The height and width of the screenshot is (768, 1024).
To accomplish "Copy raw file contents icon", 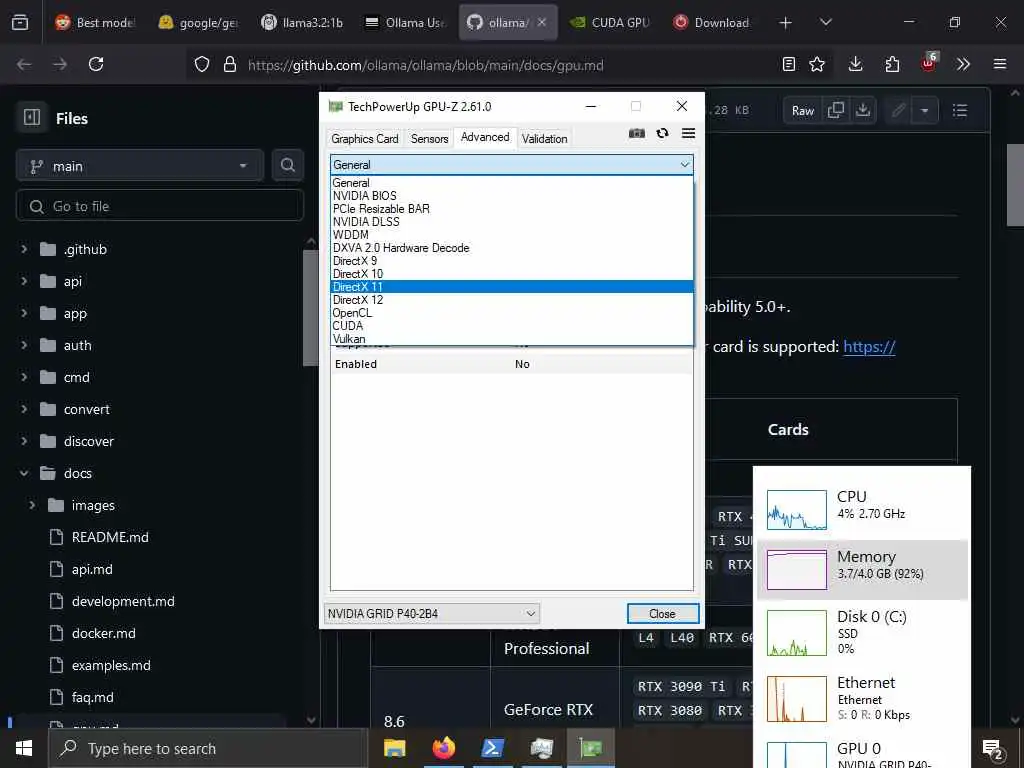I will 836,110.
